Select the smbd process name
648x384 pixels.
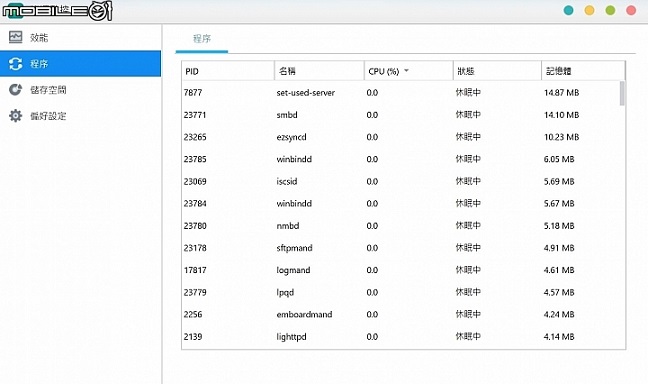[287, 115]
